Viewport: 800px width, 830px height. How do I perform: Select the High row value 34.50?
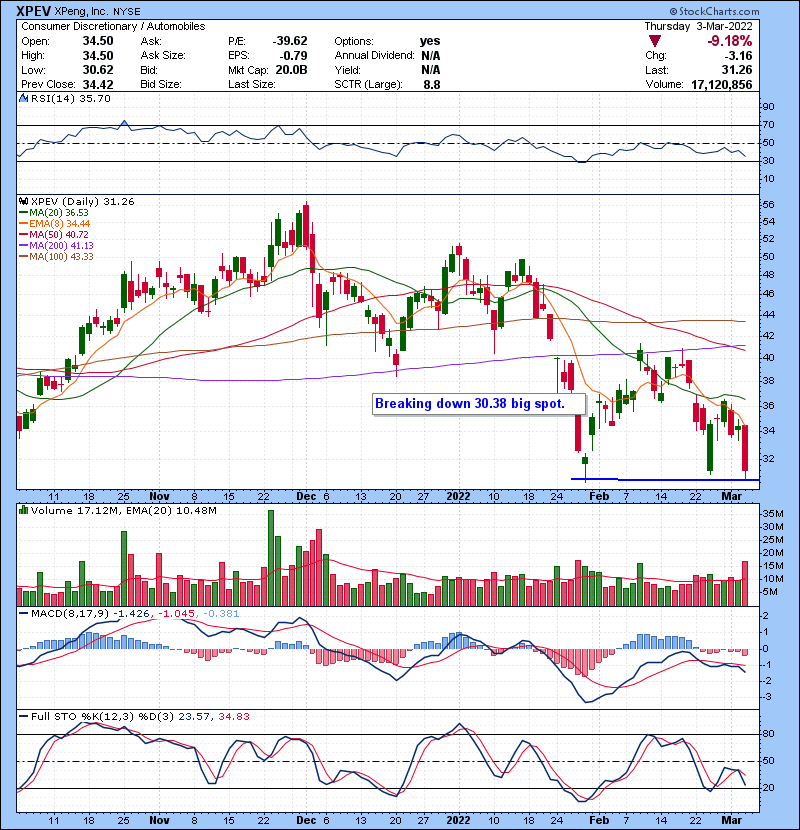coord(98,56)
